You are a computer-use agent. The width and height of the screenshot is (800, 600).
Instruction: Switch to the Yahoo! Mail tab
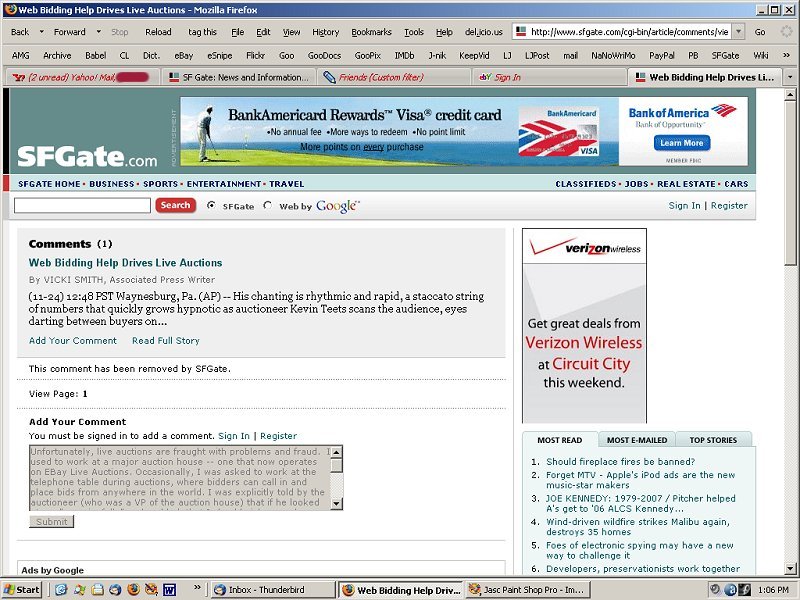pyautogui.click(x=82, y=77)
